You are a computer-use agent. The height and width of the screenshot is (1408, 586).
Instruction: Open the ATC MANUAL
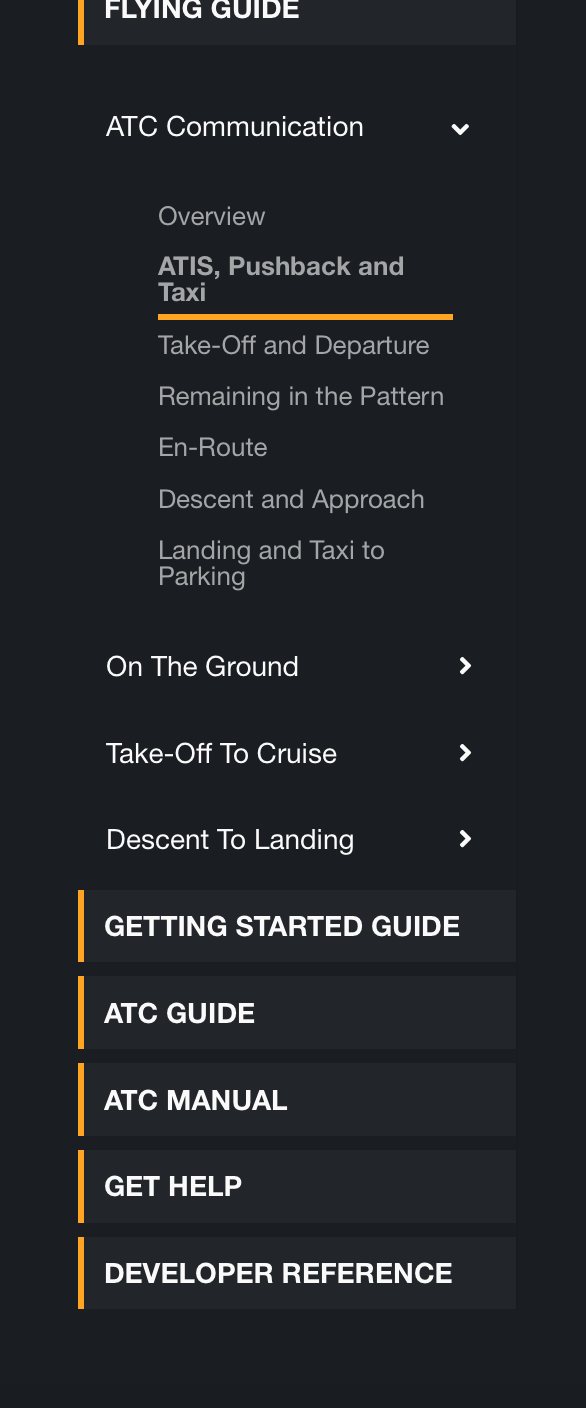(x=195, y=1100)
